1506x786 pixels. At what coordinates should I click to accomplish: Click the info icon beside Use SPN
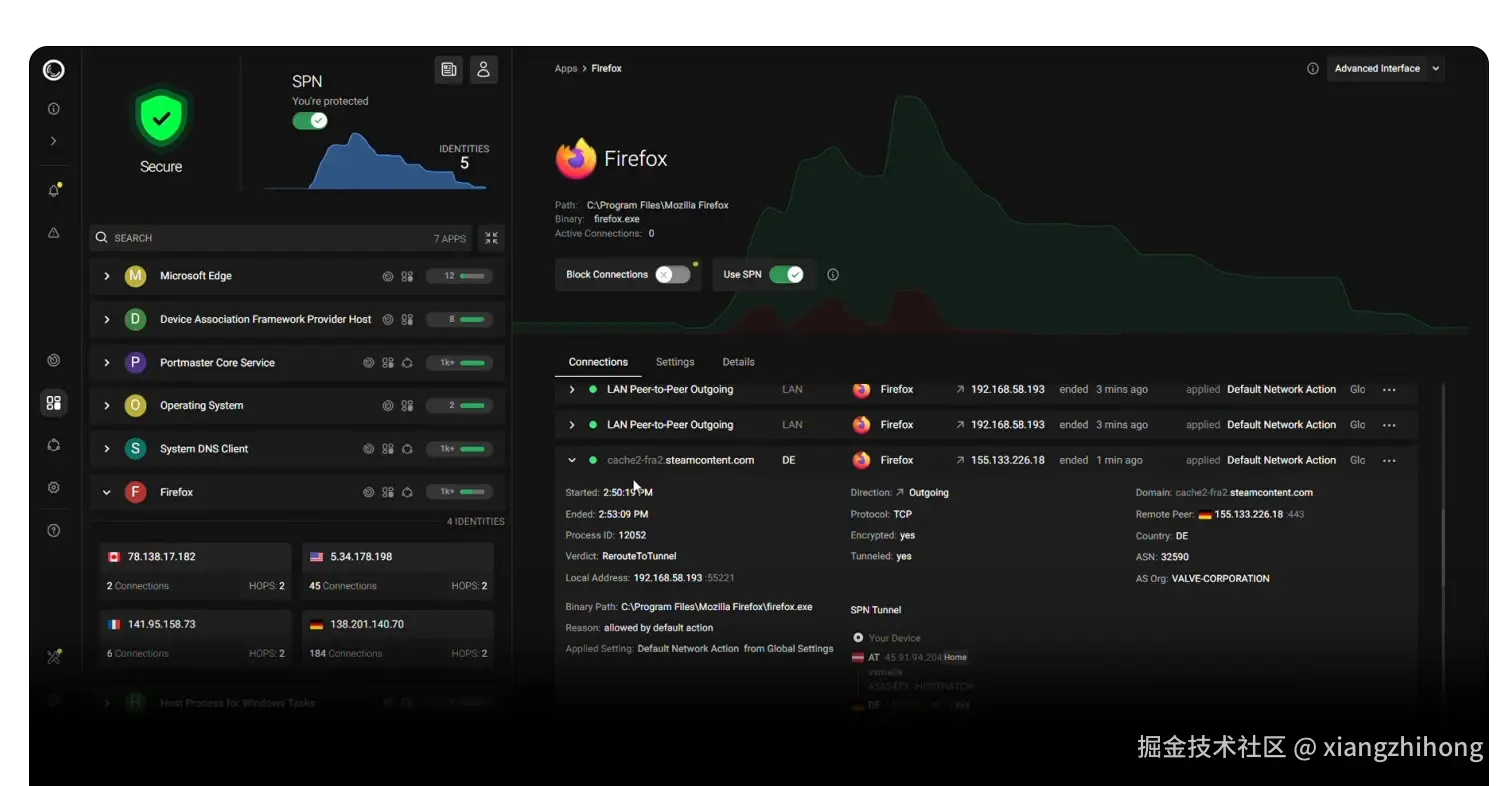[x=833, y=275]
